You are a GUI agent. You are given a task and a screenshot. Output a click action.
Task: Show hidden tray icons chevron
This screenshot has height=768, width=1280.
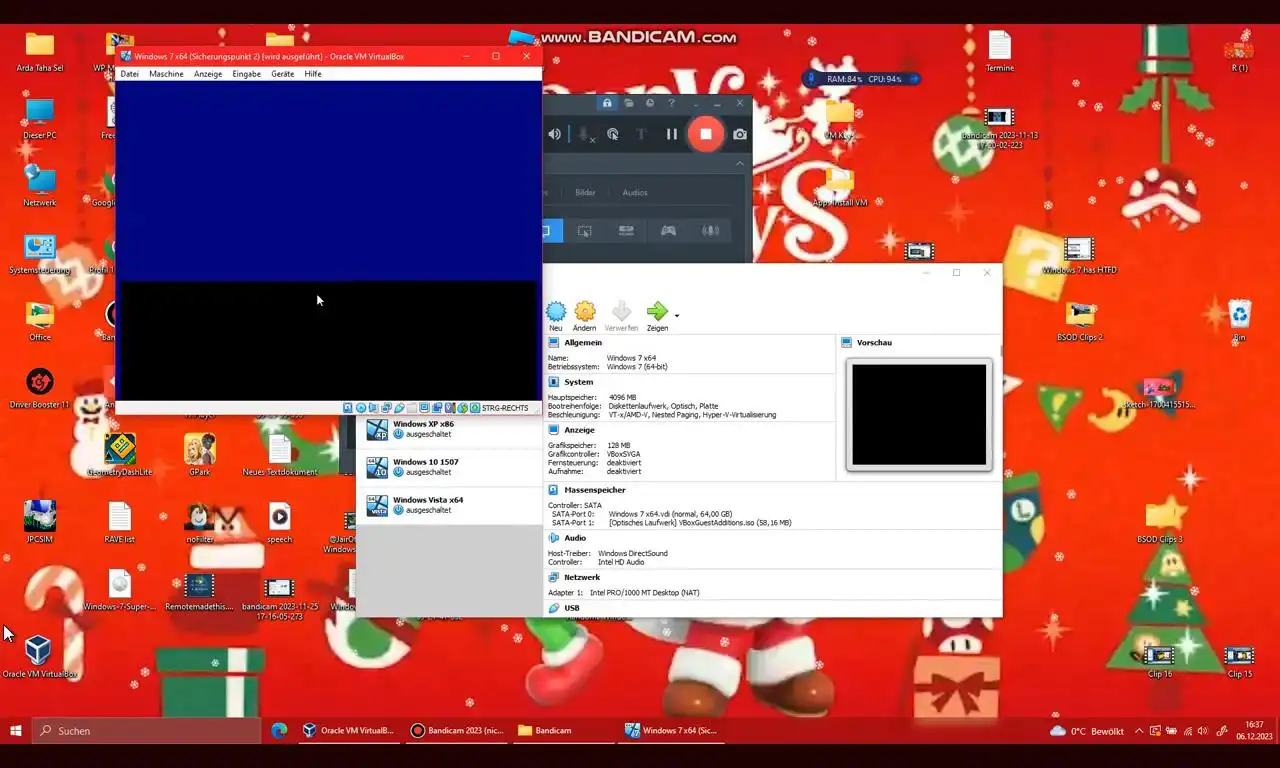point(1139,731)
